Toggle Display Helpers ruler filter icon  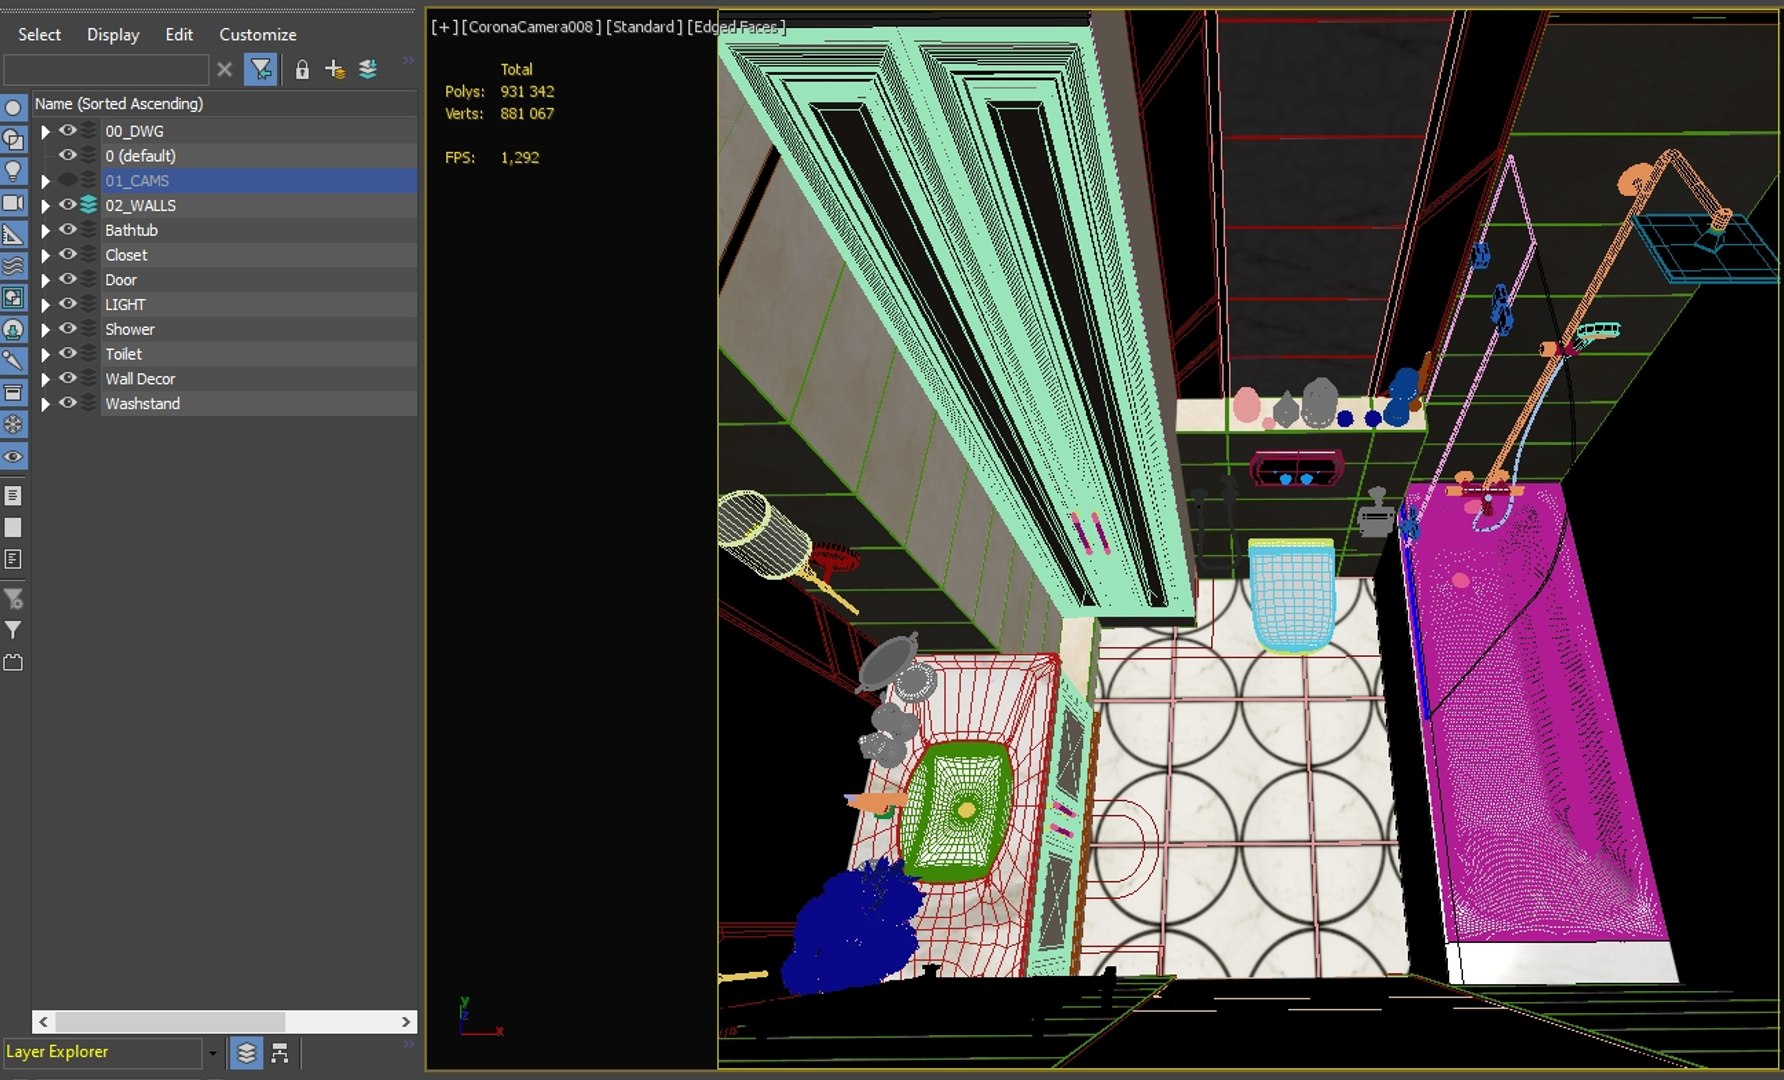pyautogui.click(x=13, y=235)
